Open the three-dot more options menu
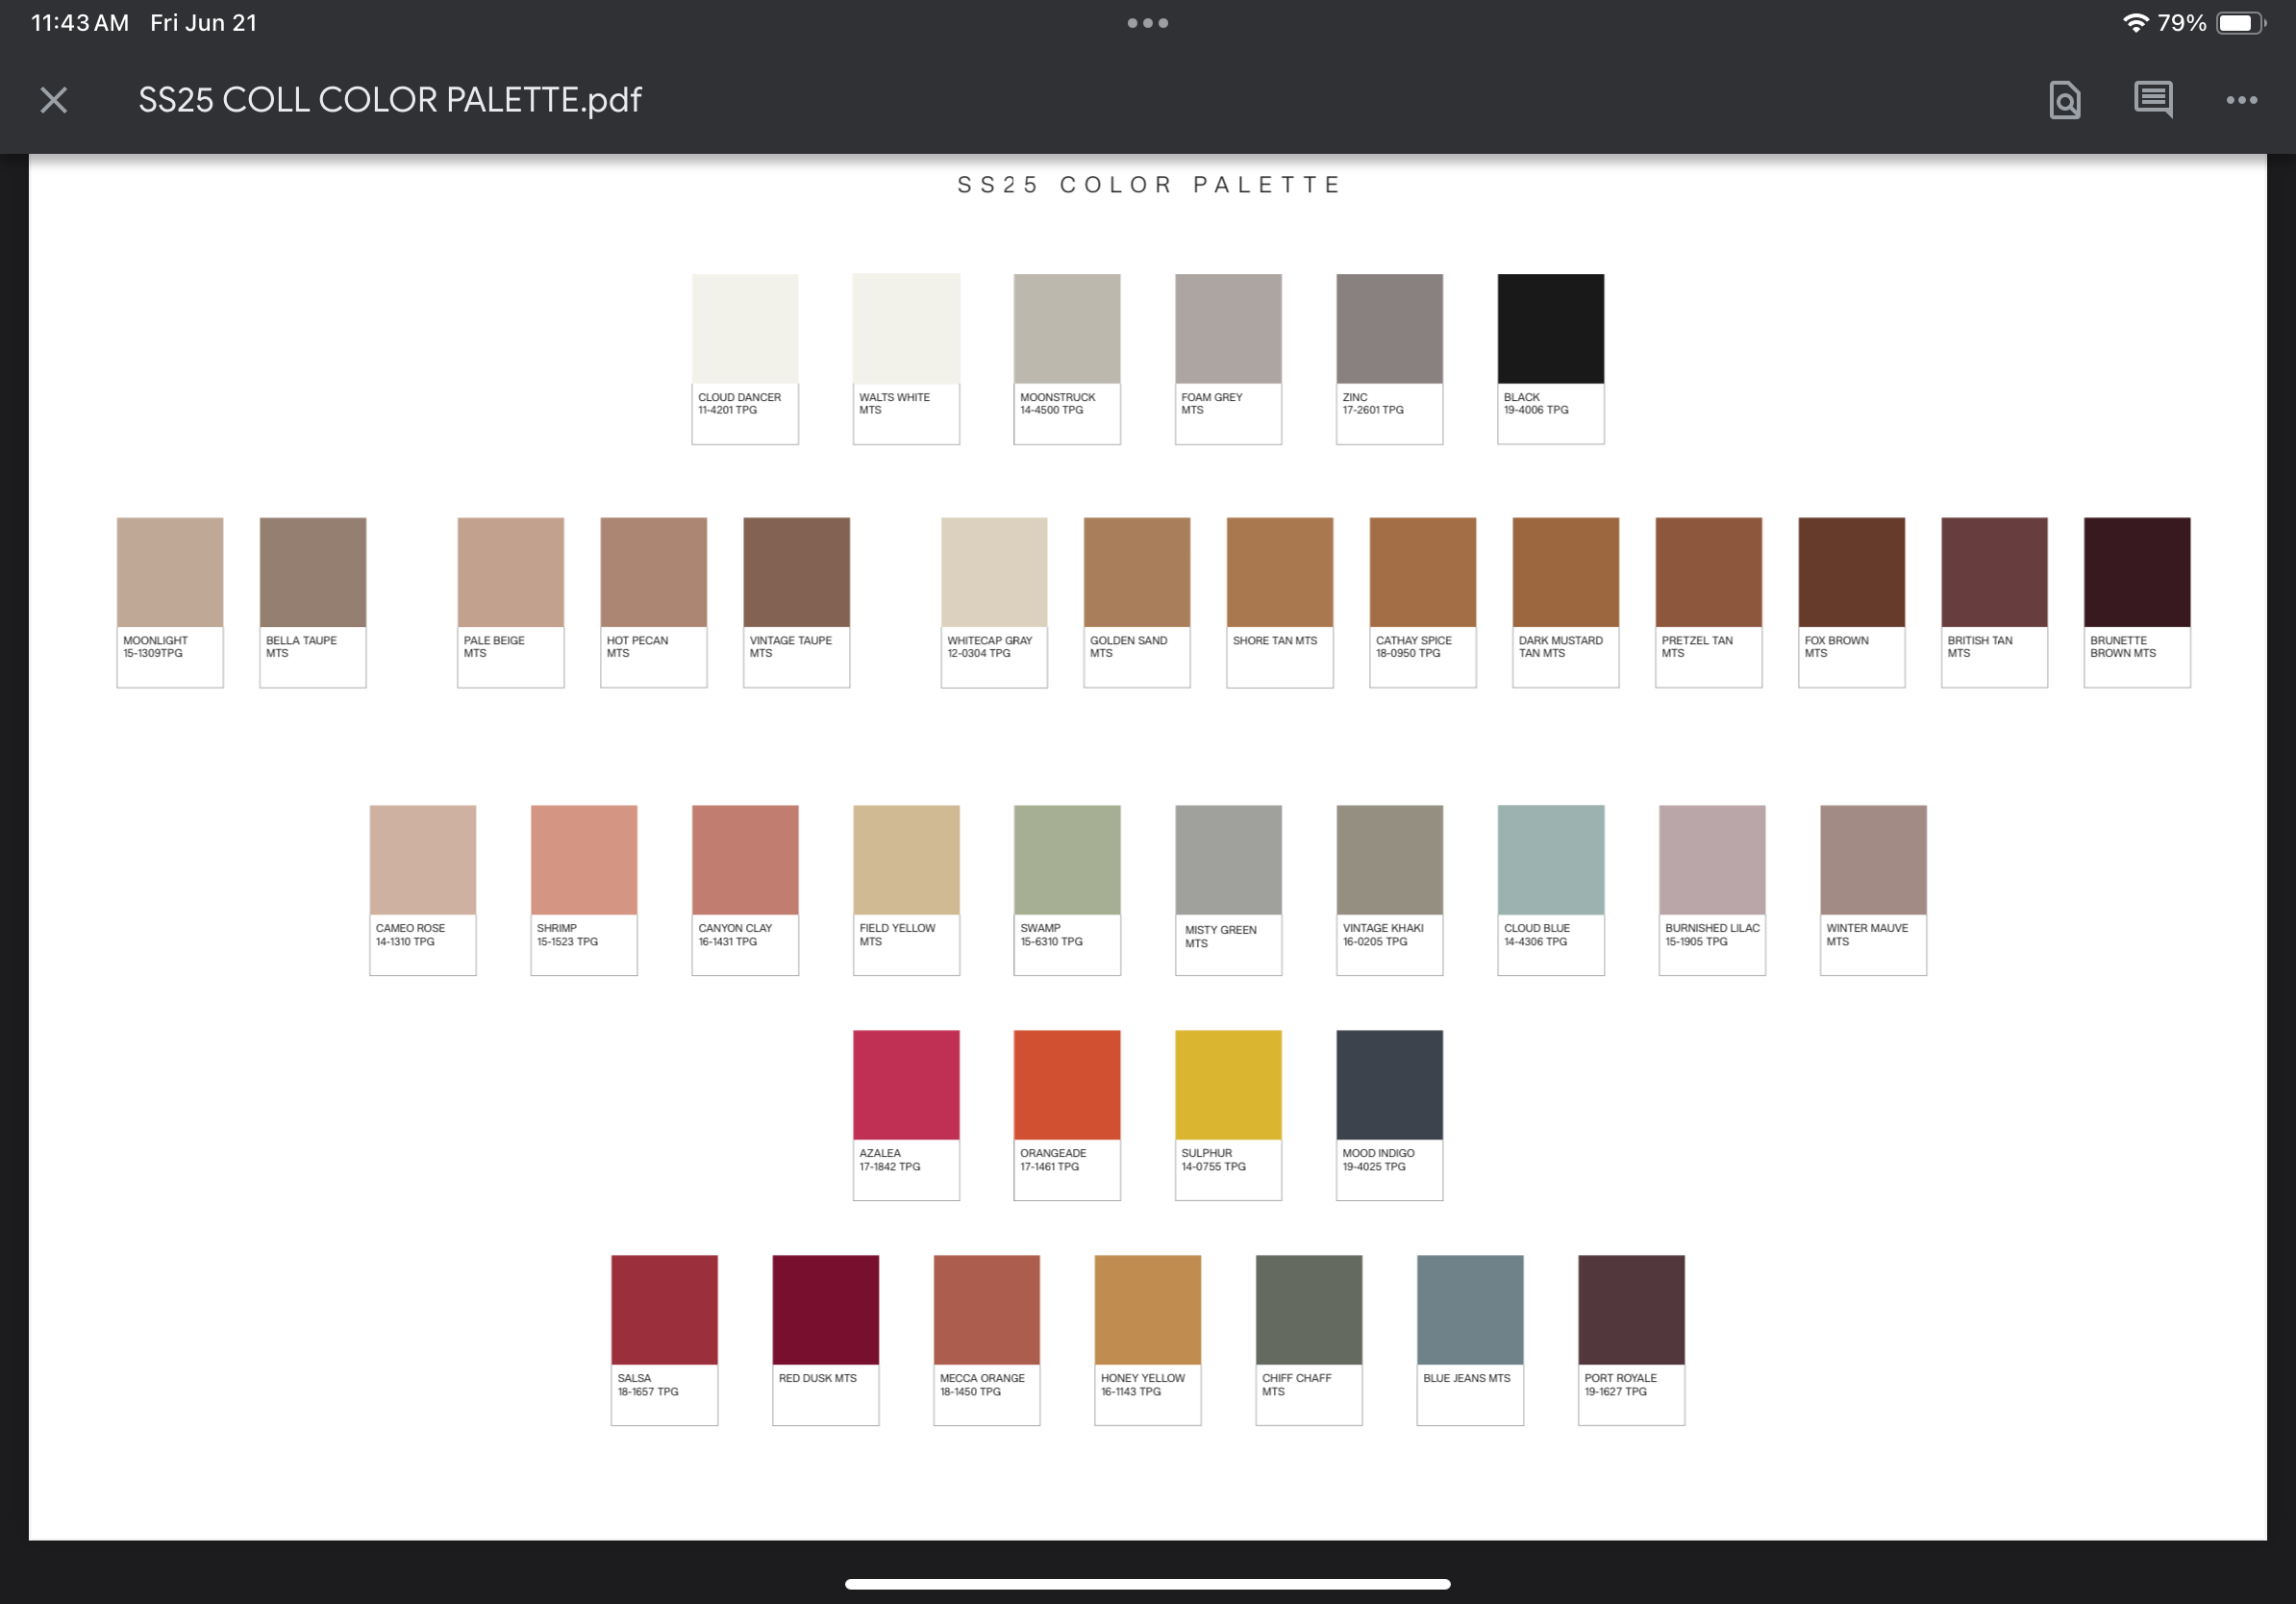Screen dimensions: 2296x1604 click(2241, 100)
